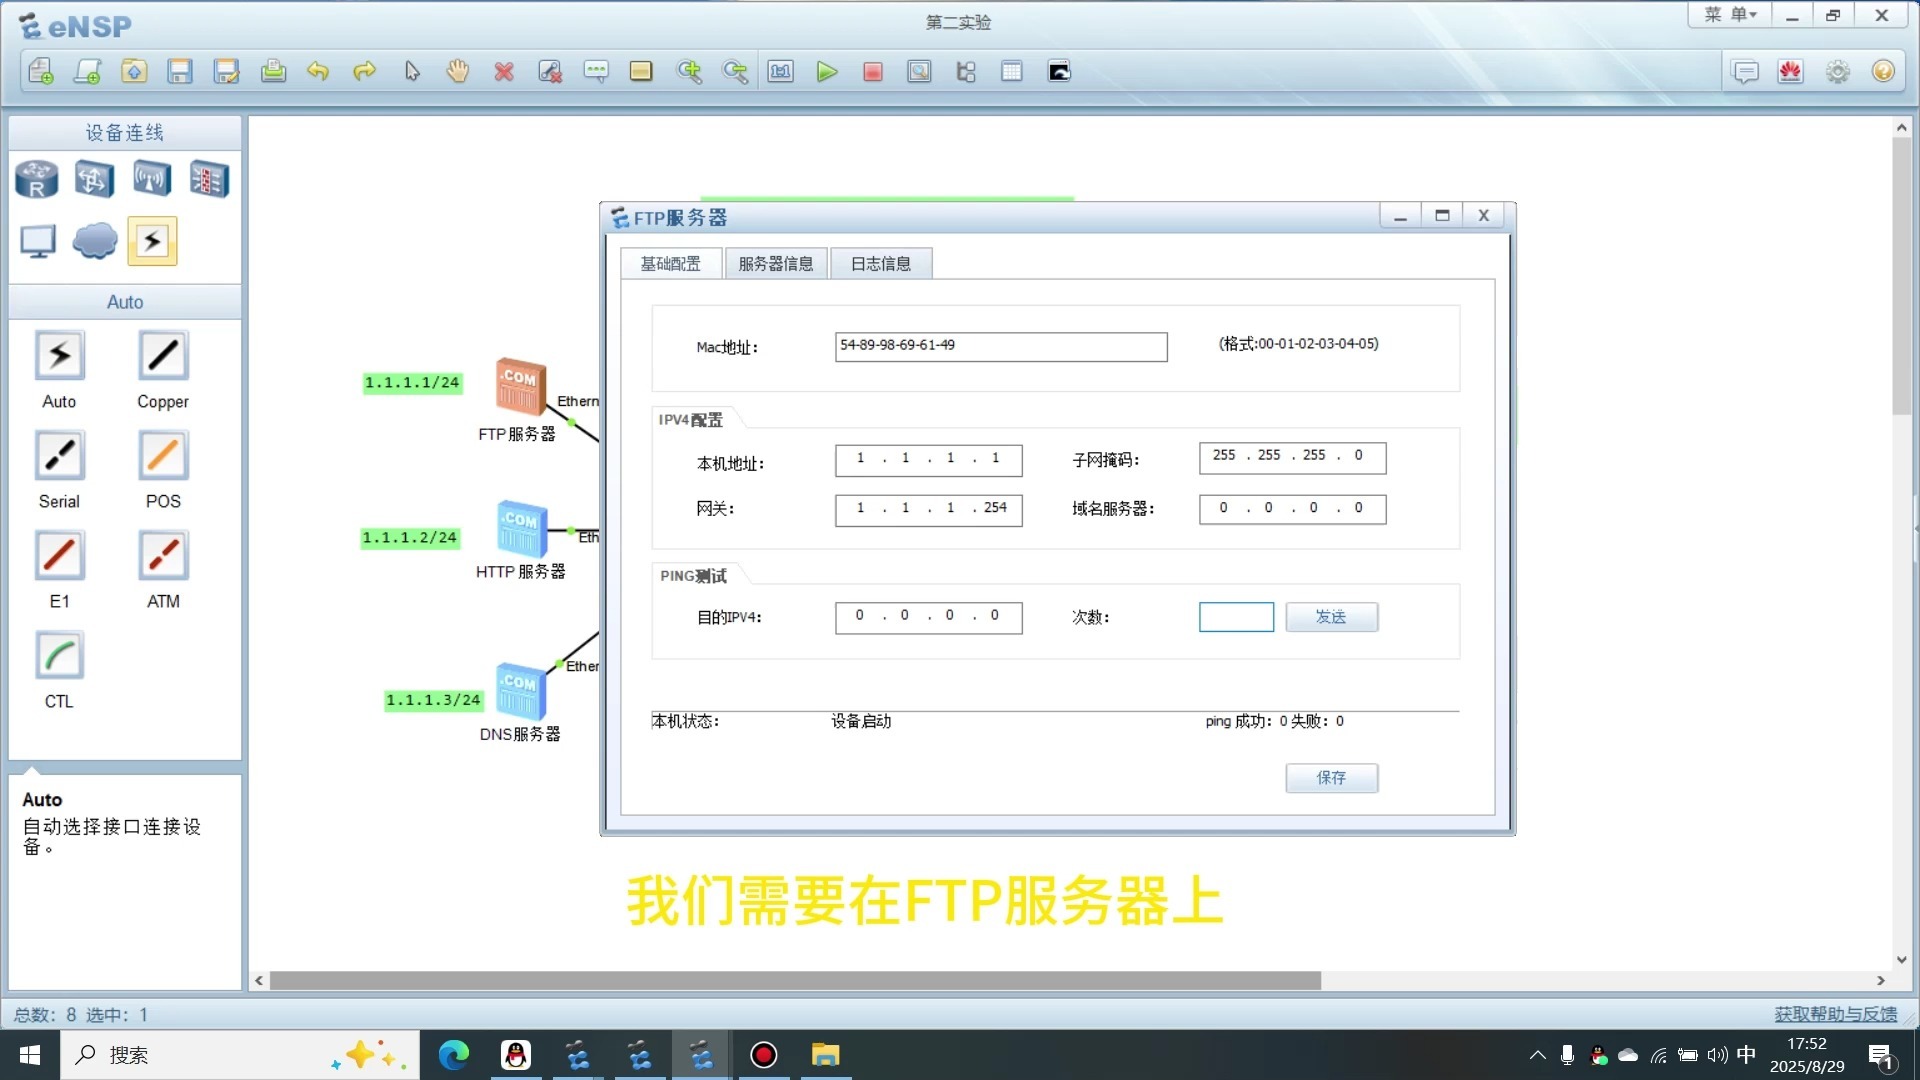Screen dimensions: 1920x1080
Task: Select the FTP服务器 device on canvas
Action: click(520, 388)
